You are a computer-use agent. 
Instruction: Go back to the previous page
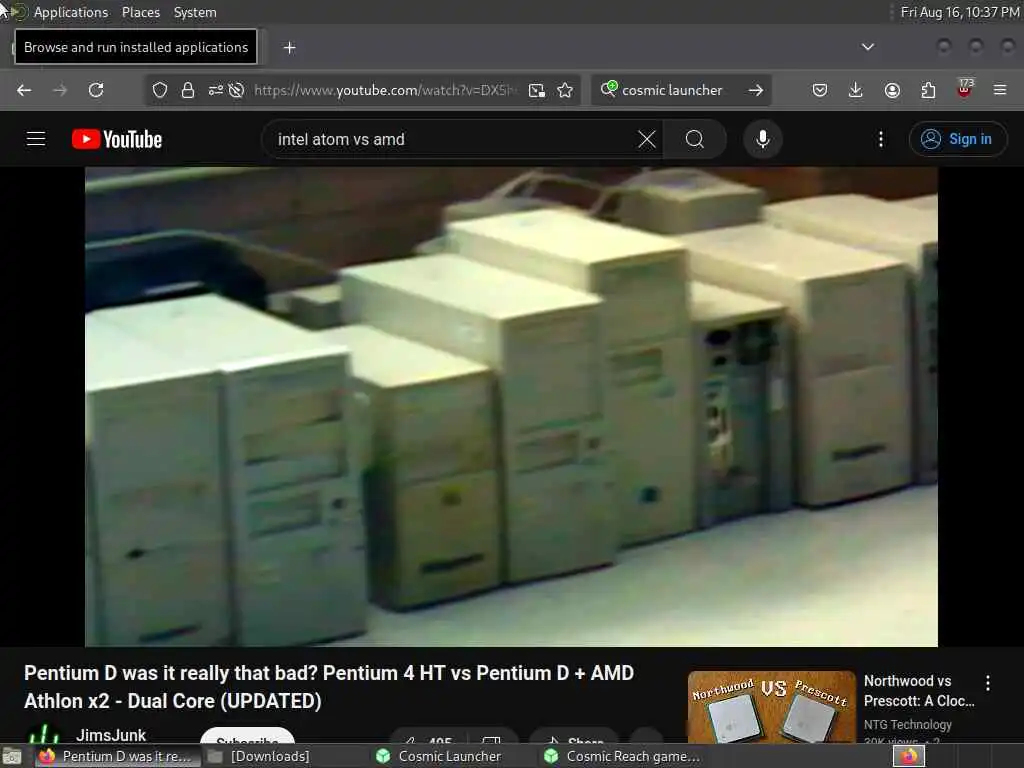(x=24, y=90)
